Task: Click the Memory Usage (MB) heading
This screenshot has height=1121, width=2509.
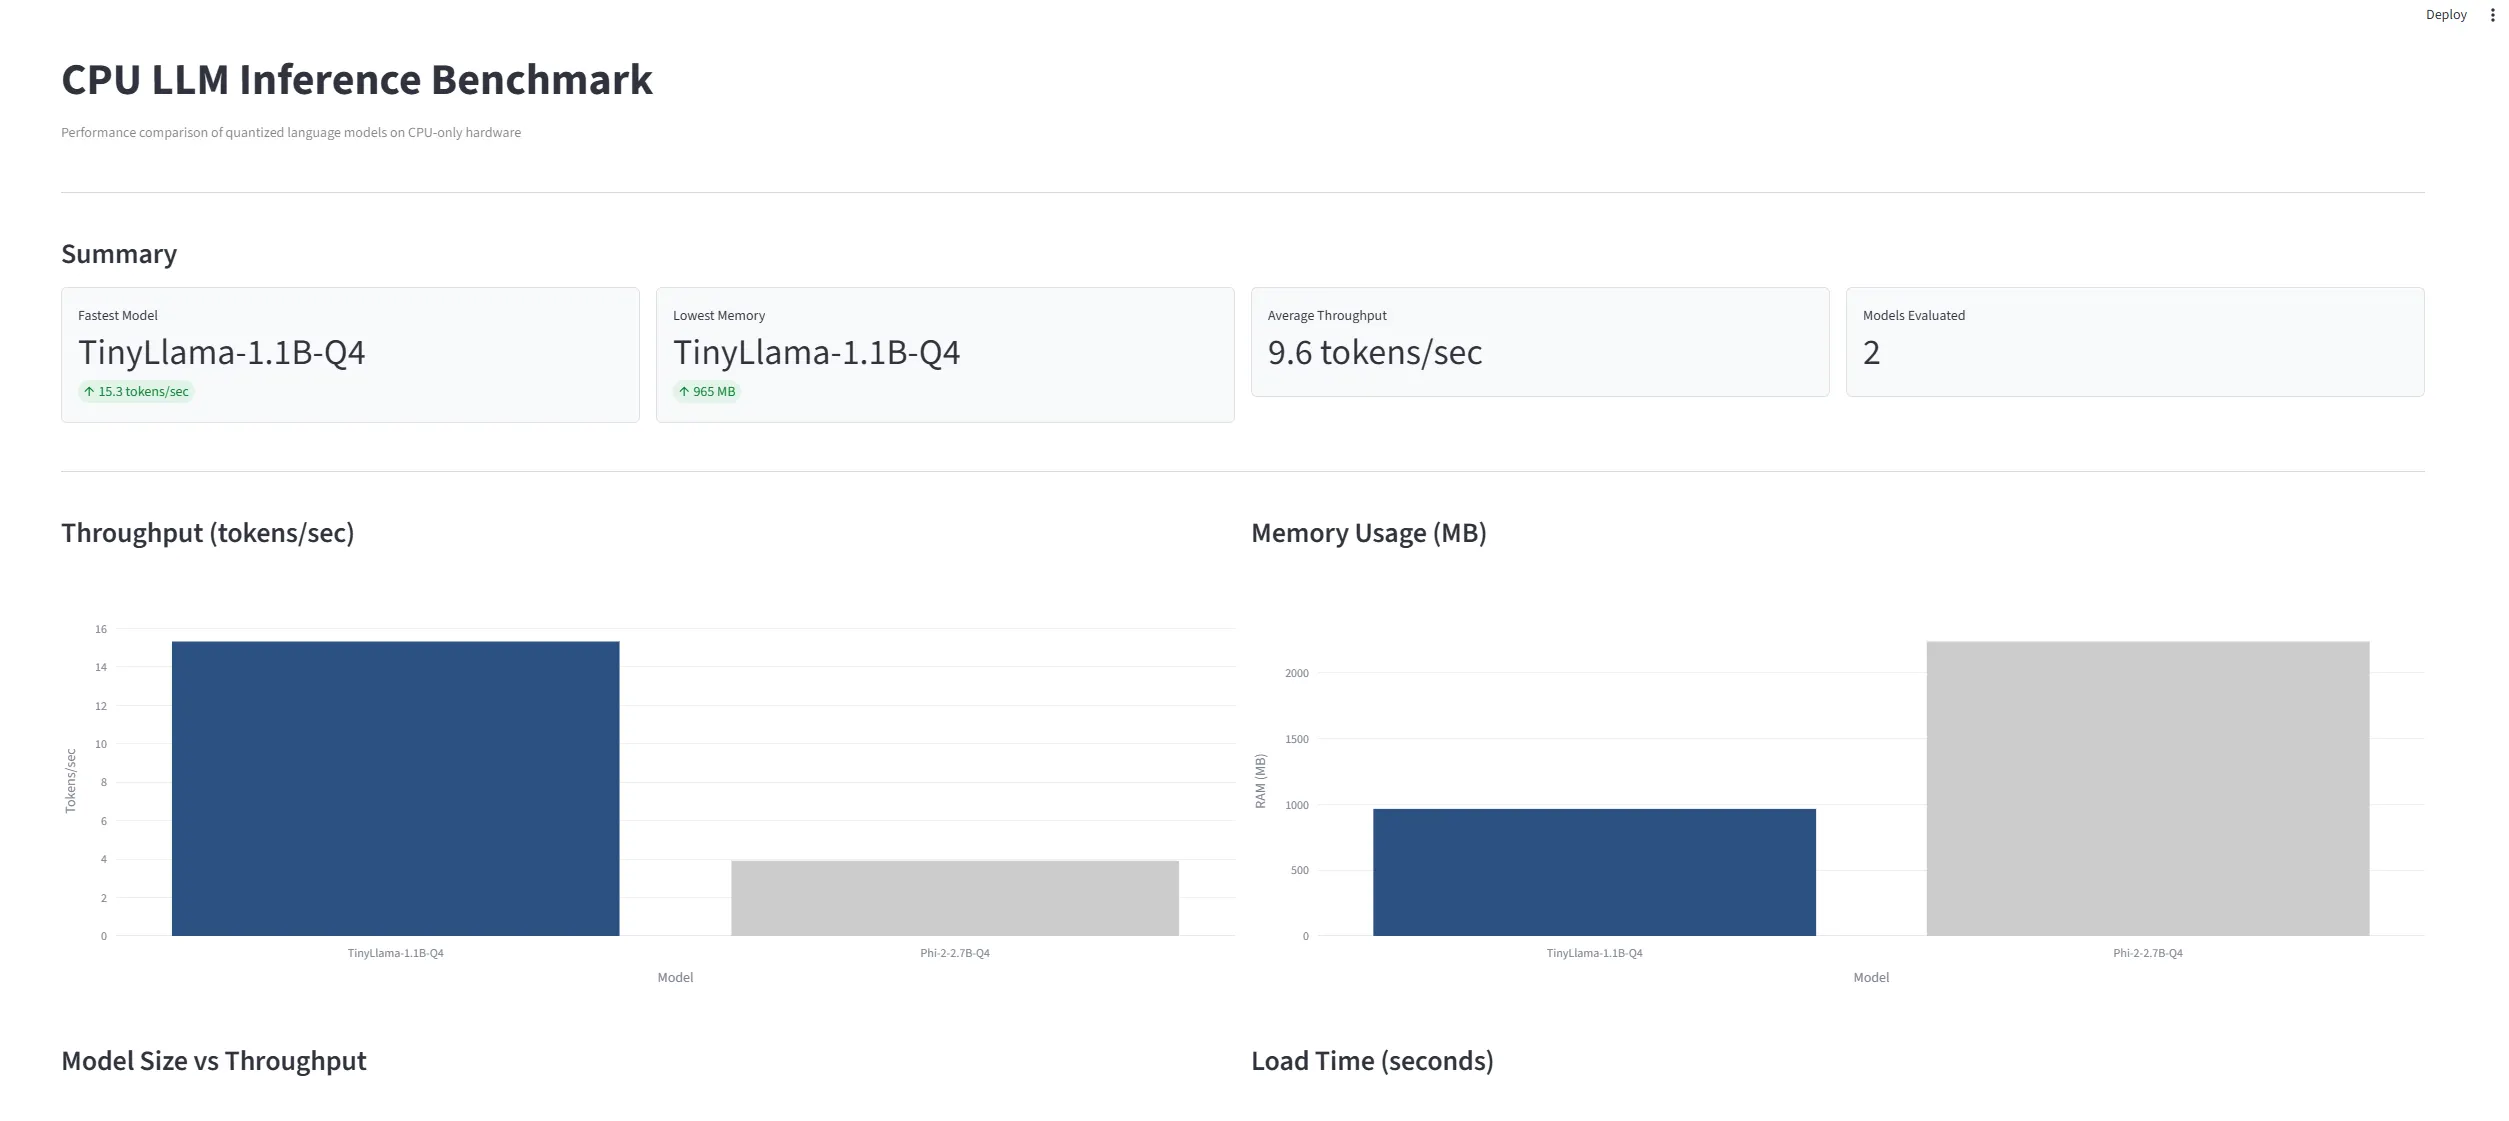Action: tap(1369, 533)
